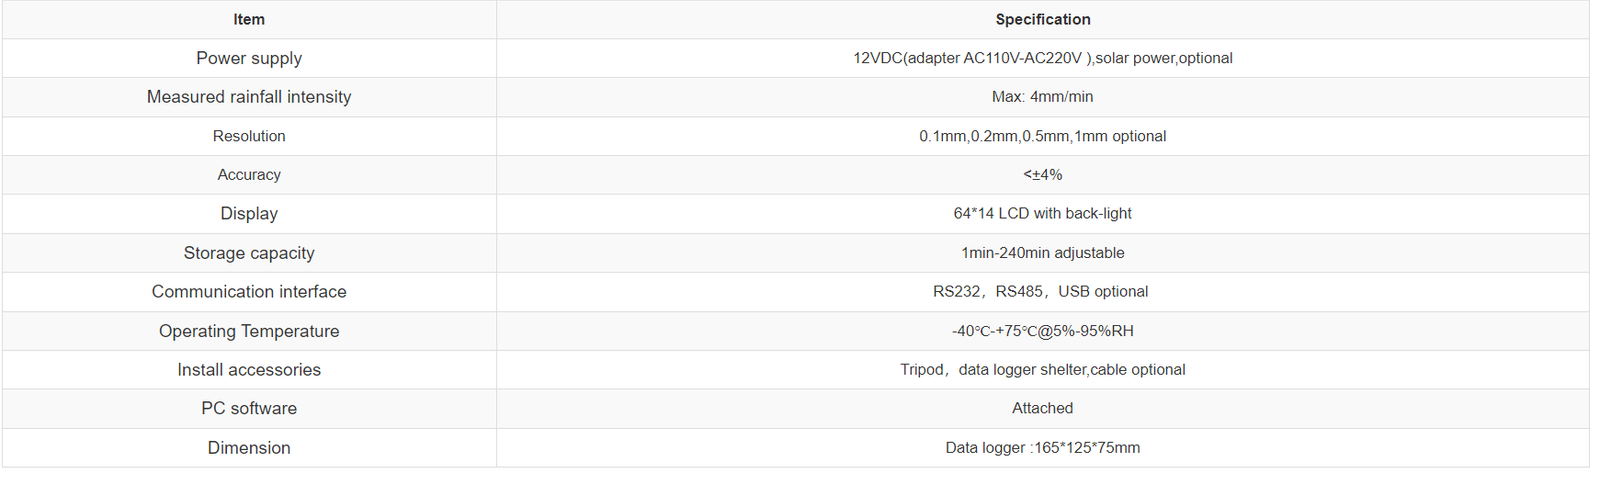Select the "Accuracy" row label
This screenshot has width=1600, height=482.
pos(249,175)
